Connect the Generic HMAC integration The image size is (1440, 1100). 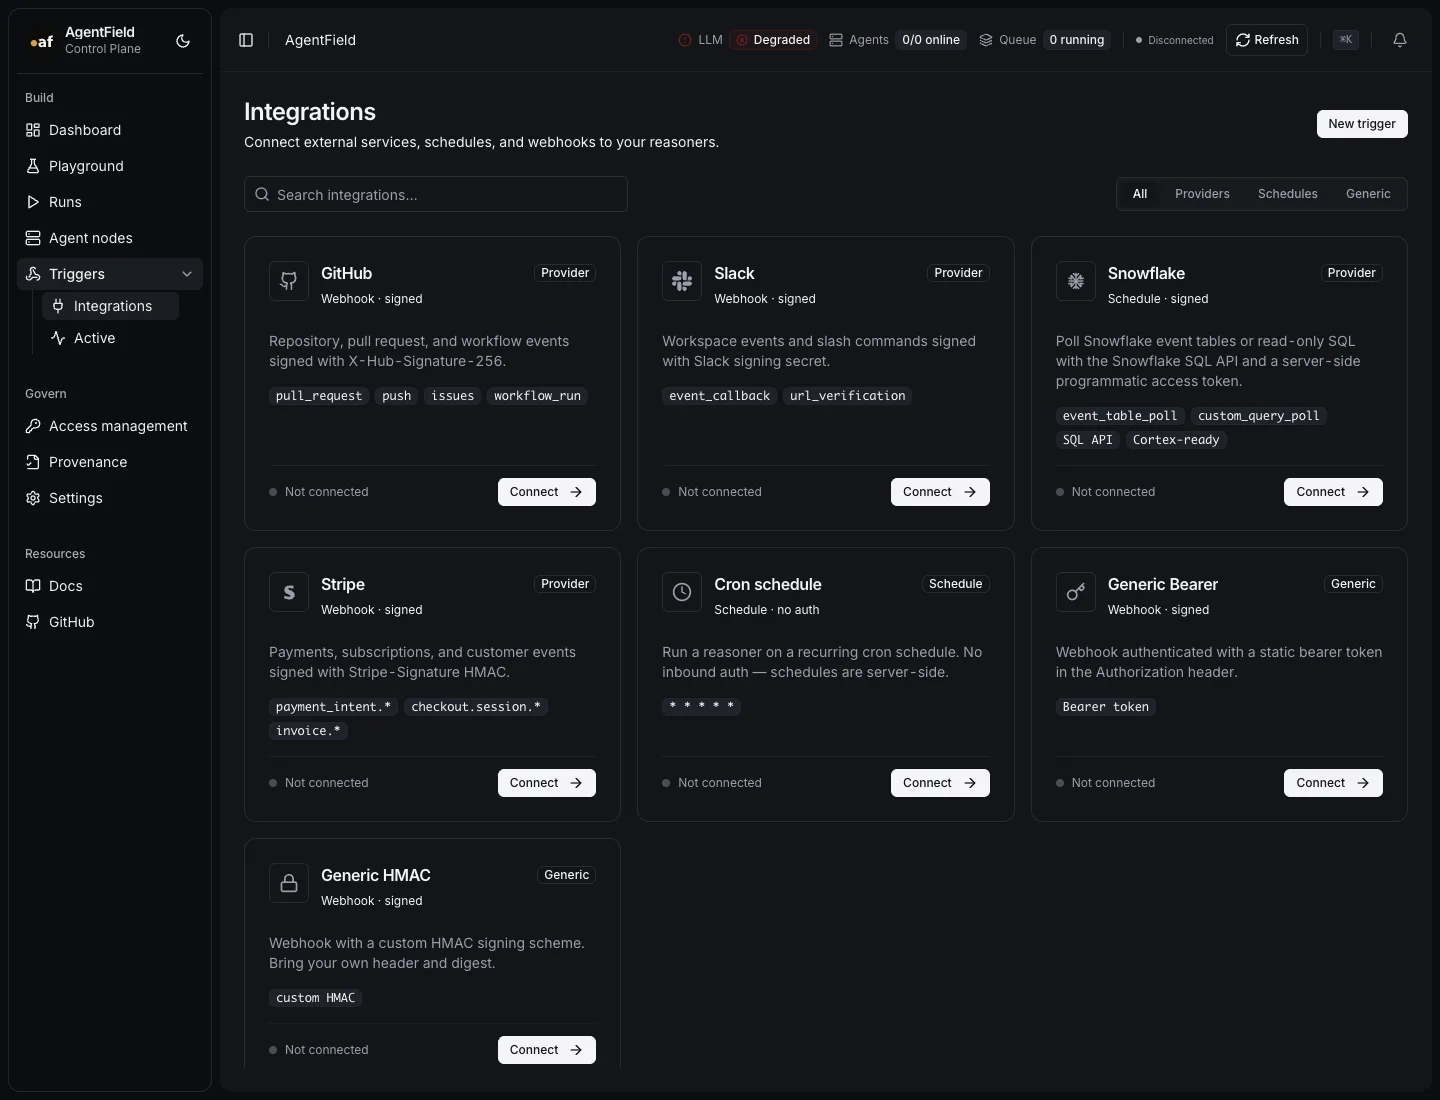547,1050
